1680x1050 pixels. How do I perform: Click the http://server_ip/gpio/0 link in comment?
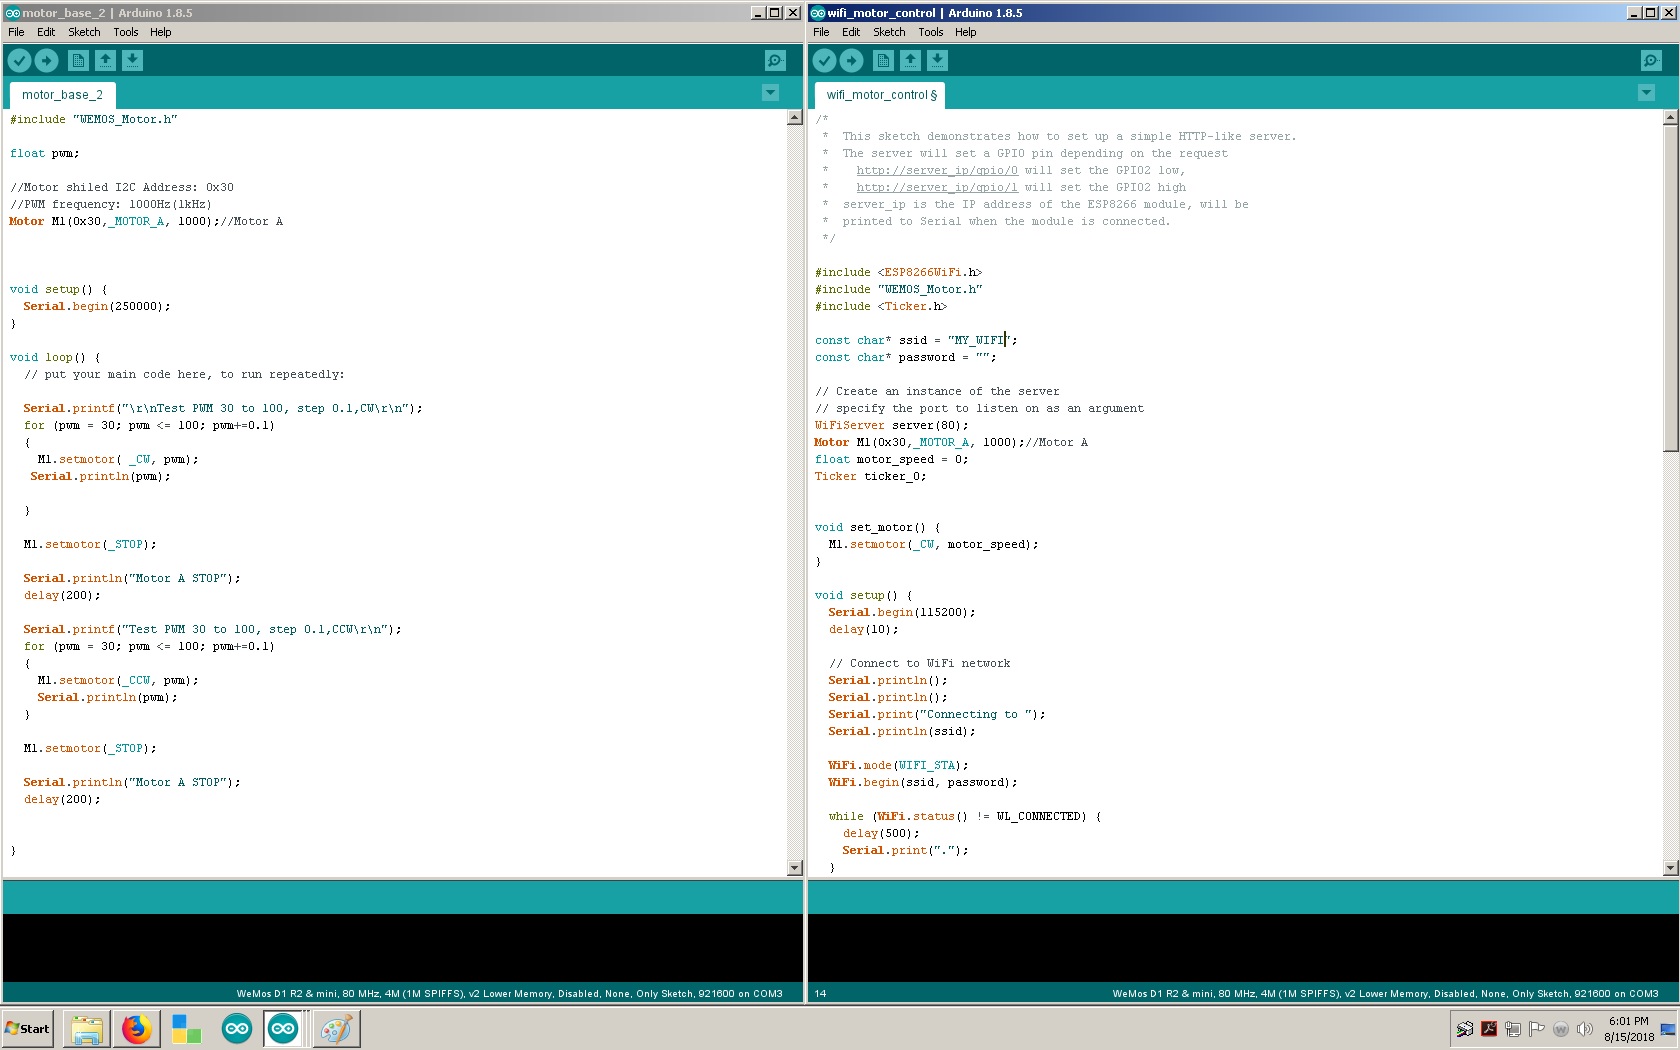click(x=937, y=170)
